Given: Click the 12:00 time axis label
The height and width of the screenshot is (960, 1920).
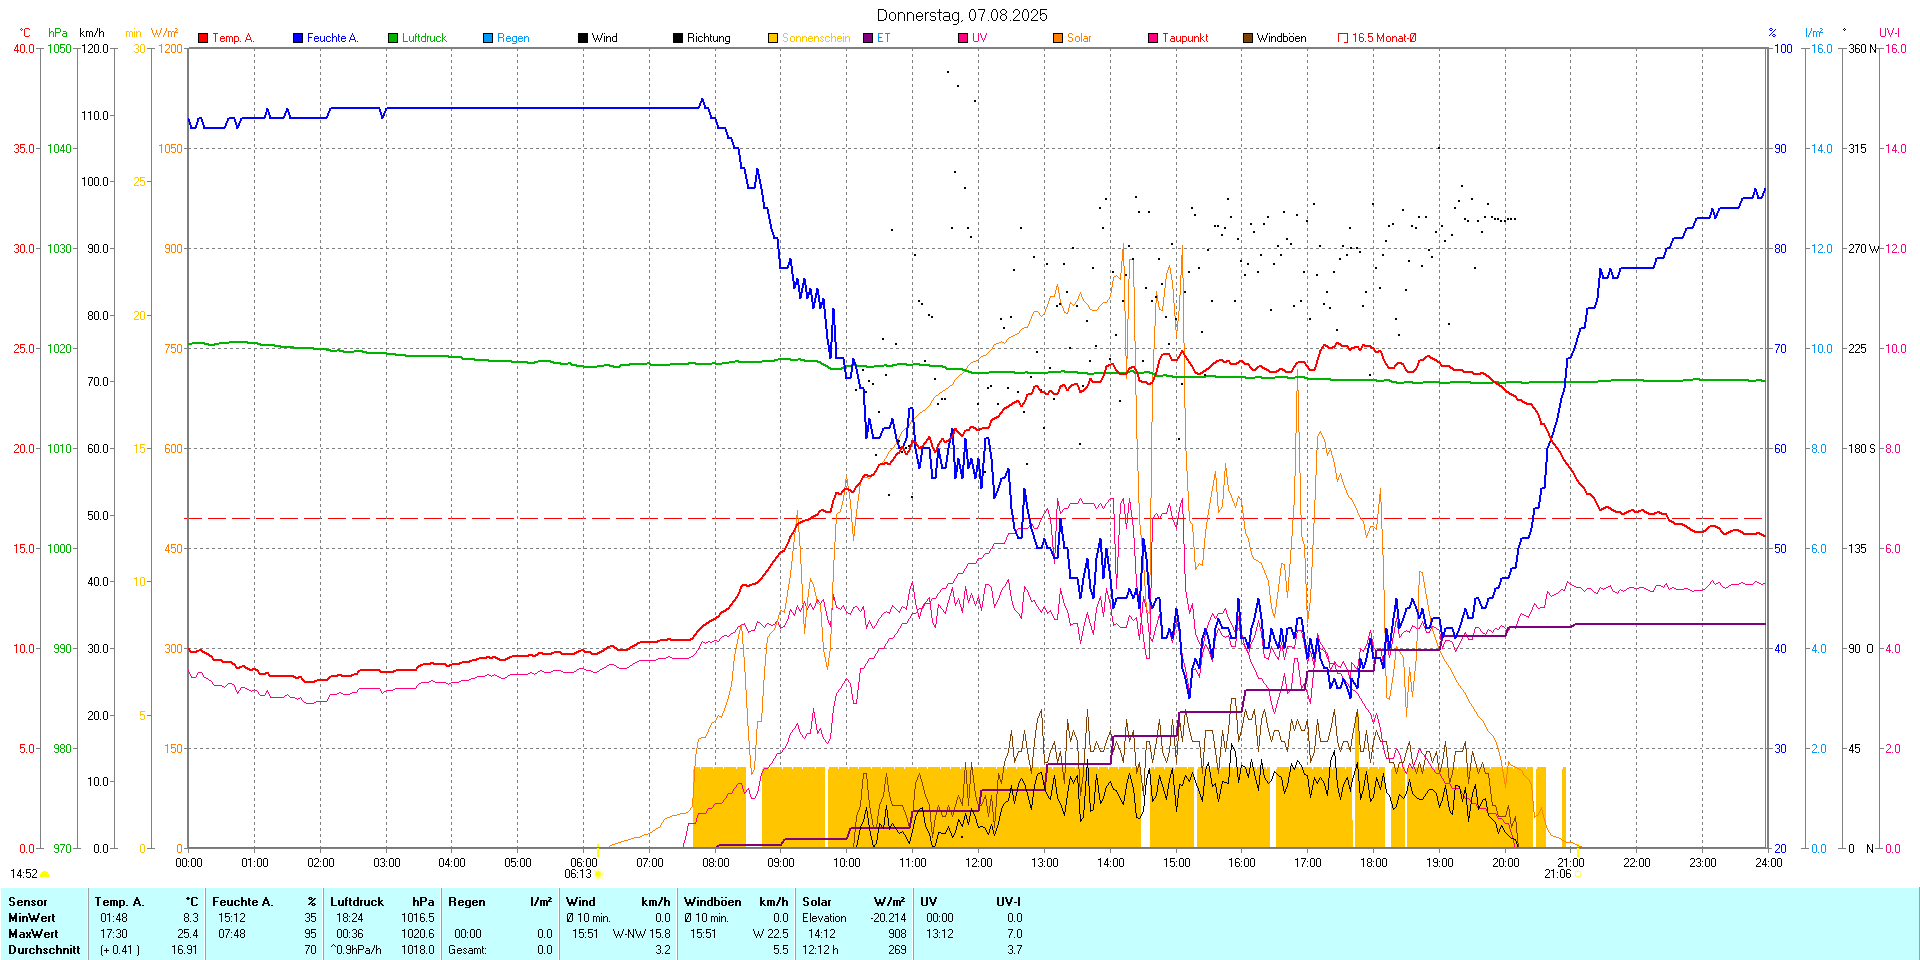Looking at the screenshot, I should click(x=978, y=863).
